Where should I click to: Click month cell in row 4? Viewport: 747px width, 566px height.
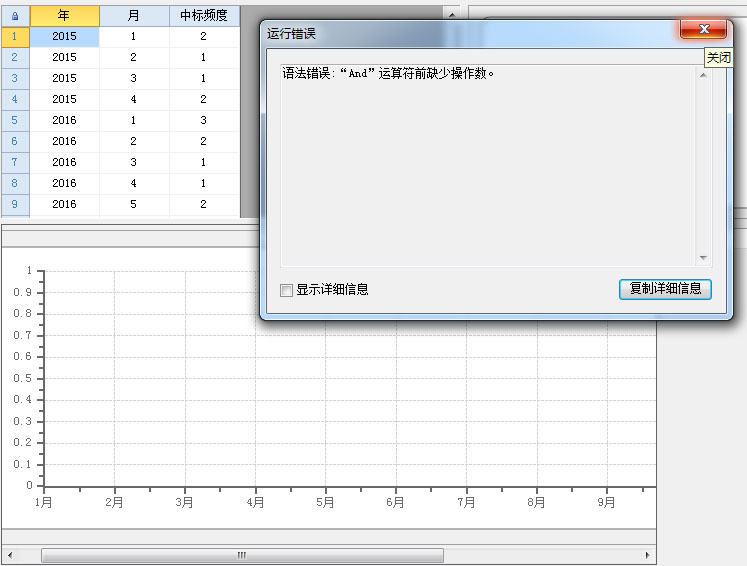pyautogui.click(x=134, y=100)
